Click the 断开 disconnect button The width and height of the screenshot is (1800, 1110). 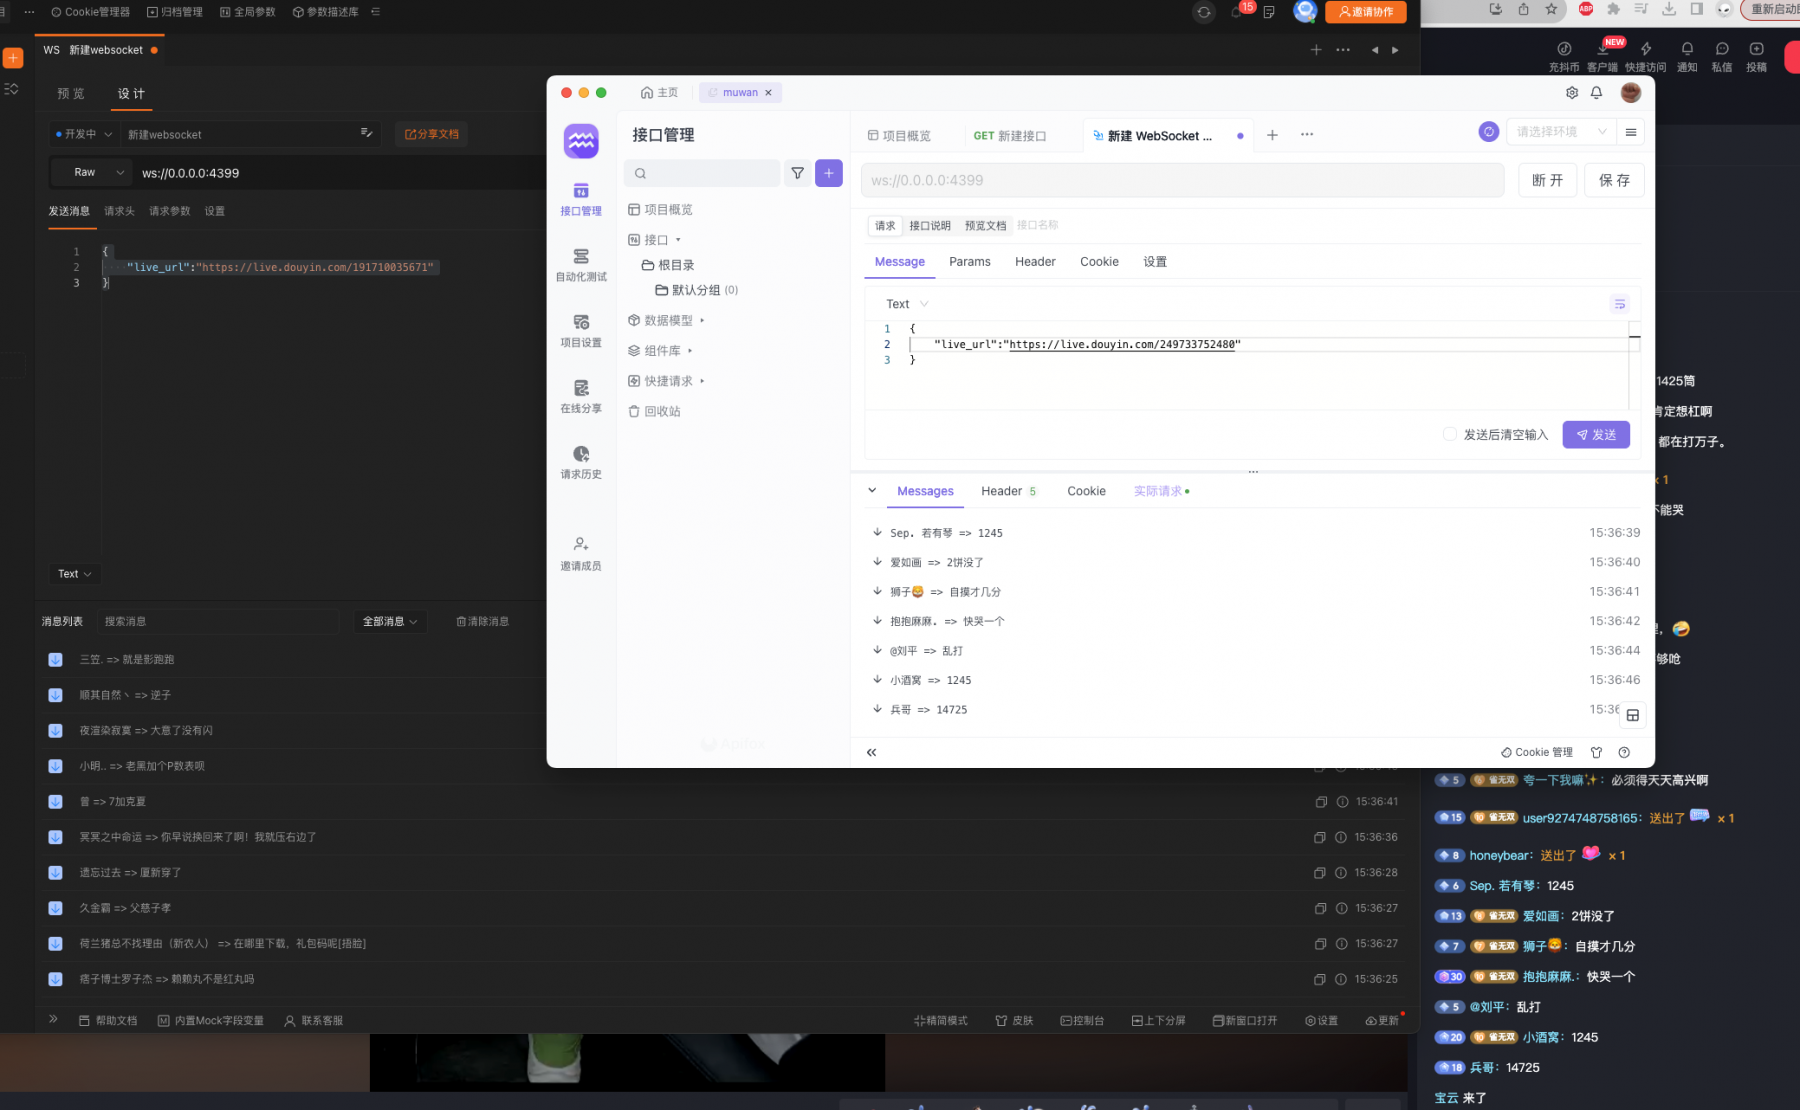[x=1547, y=180]
